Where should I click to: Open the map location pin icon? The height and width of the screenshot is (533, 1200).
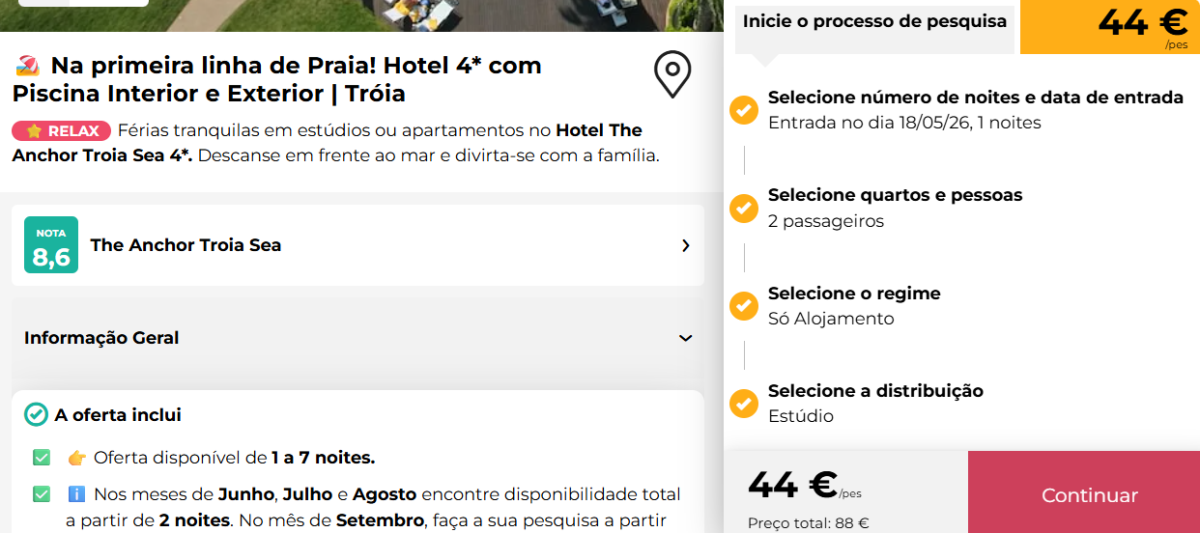click(x=672, y=75)
